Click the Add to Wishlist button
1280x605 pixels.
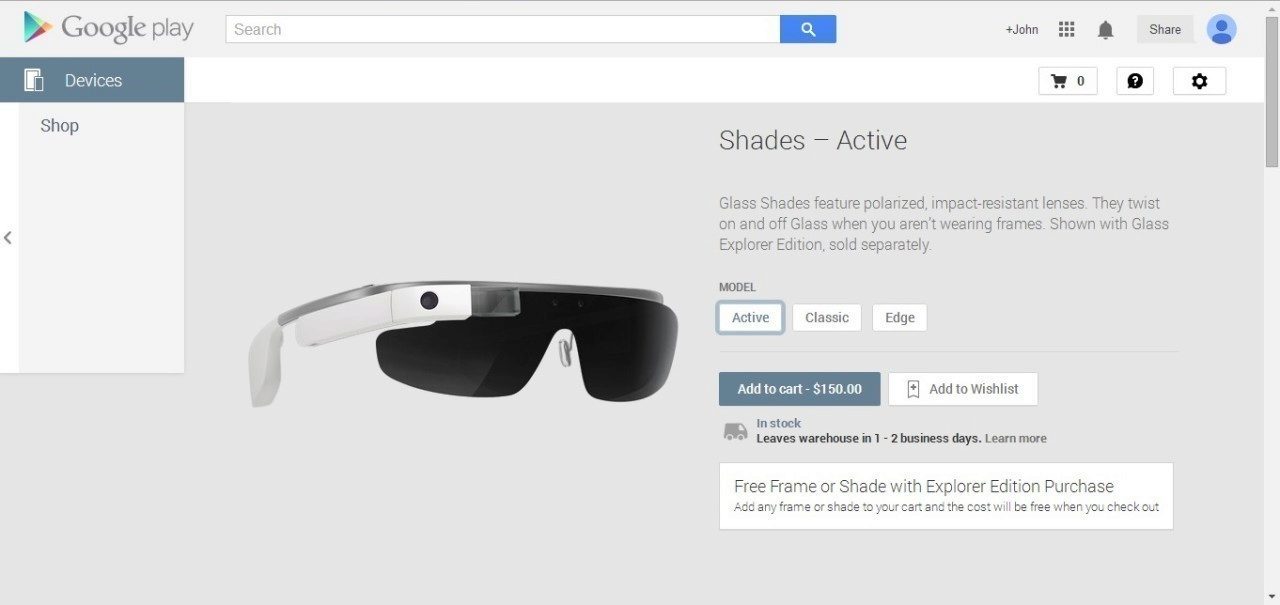[x=963, y=389]
